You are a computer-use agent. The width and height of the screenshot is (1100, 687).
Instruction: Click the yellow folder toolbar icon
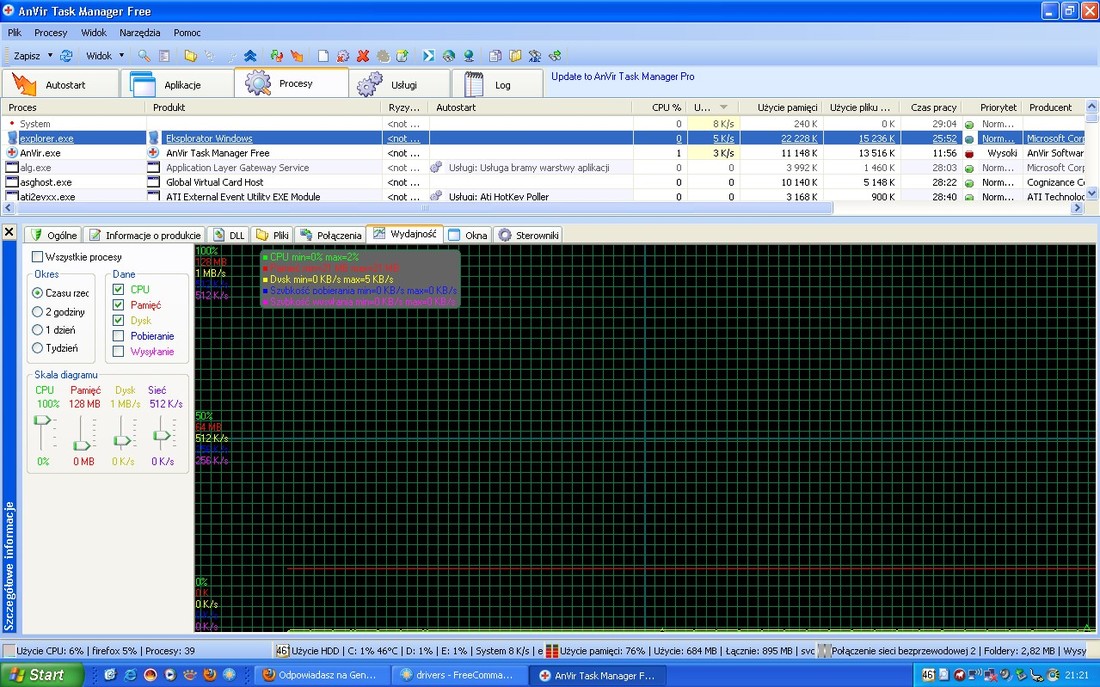coord(190,55)
